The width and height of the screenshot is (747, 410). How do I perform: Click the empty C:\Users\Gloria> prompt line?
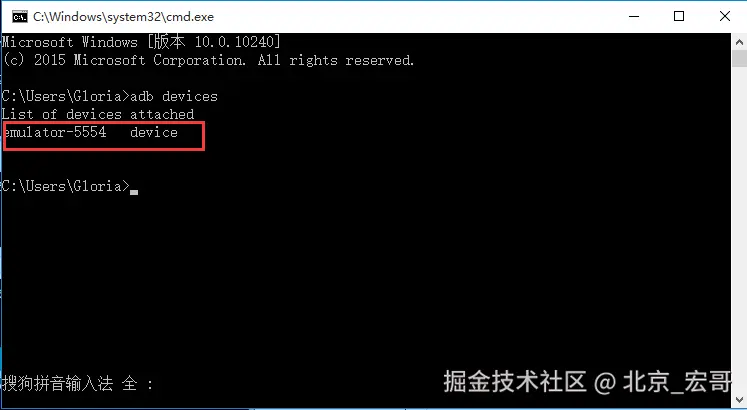click(66, 186)
